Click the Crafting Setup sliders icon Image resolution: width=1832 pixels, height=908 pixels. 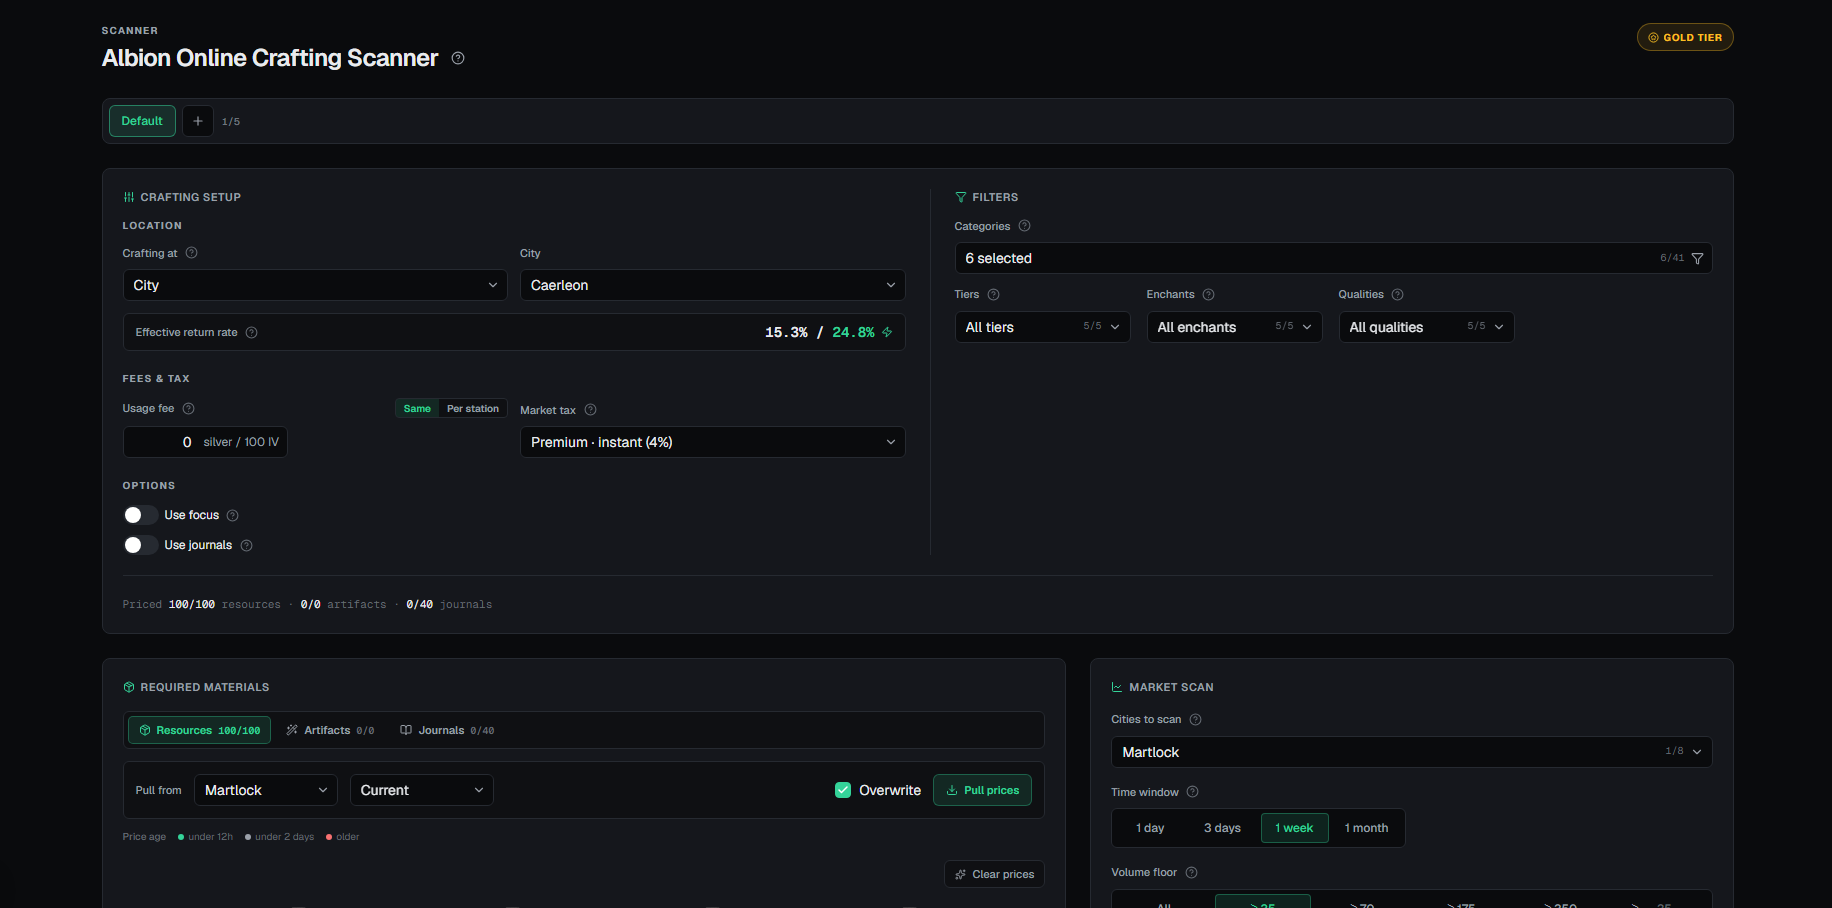pos(129,198)
